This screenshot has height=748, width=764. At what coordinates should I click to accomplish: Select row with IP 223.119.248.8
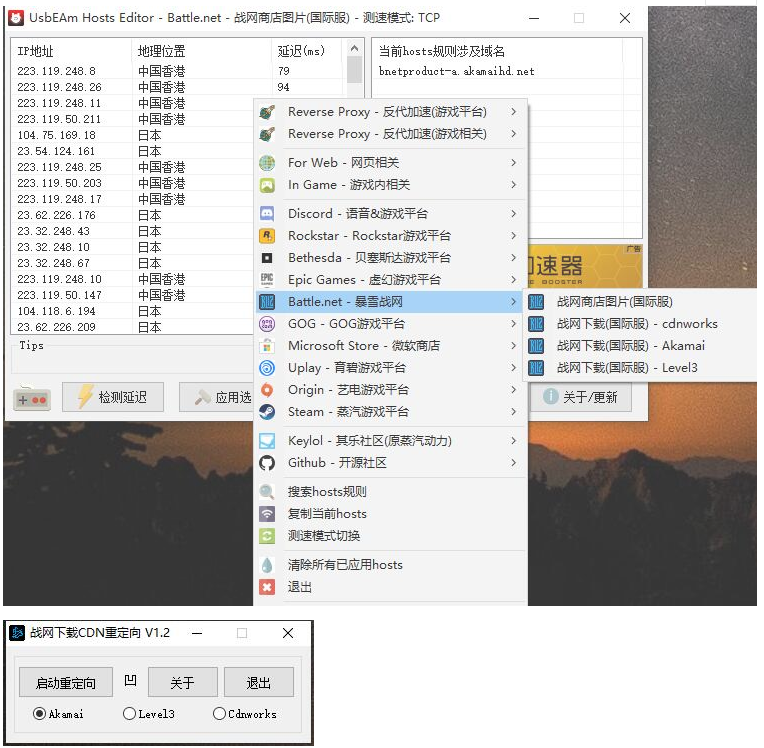pos(178,71)
